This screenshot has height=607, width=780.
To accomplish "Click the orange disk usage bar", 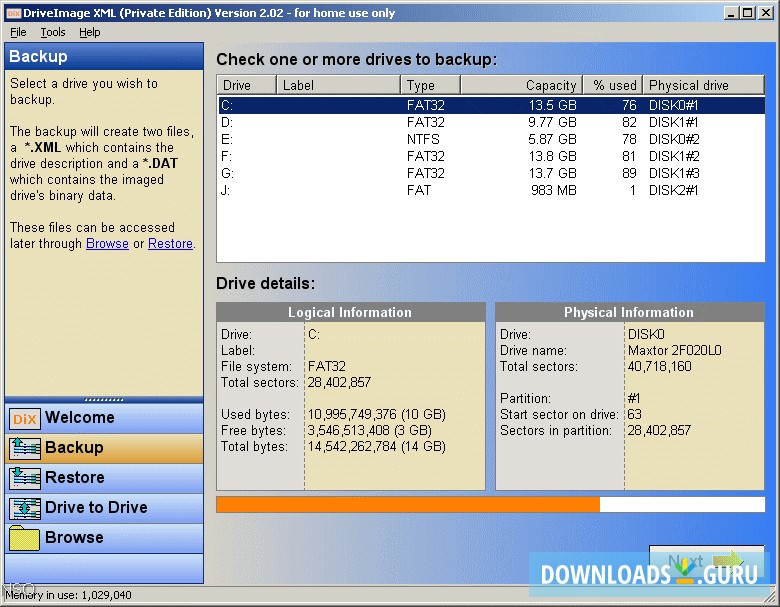I will (x=408, y=504).
